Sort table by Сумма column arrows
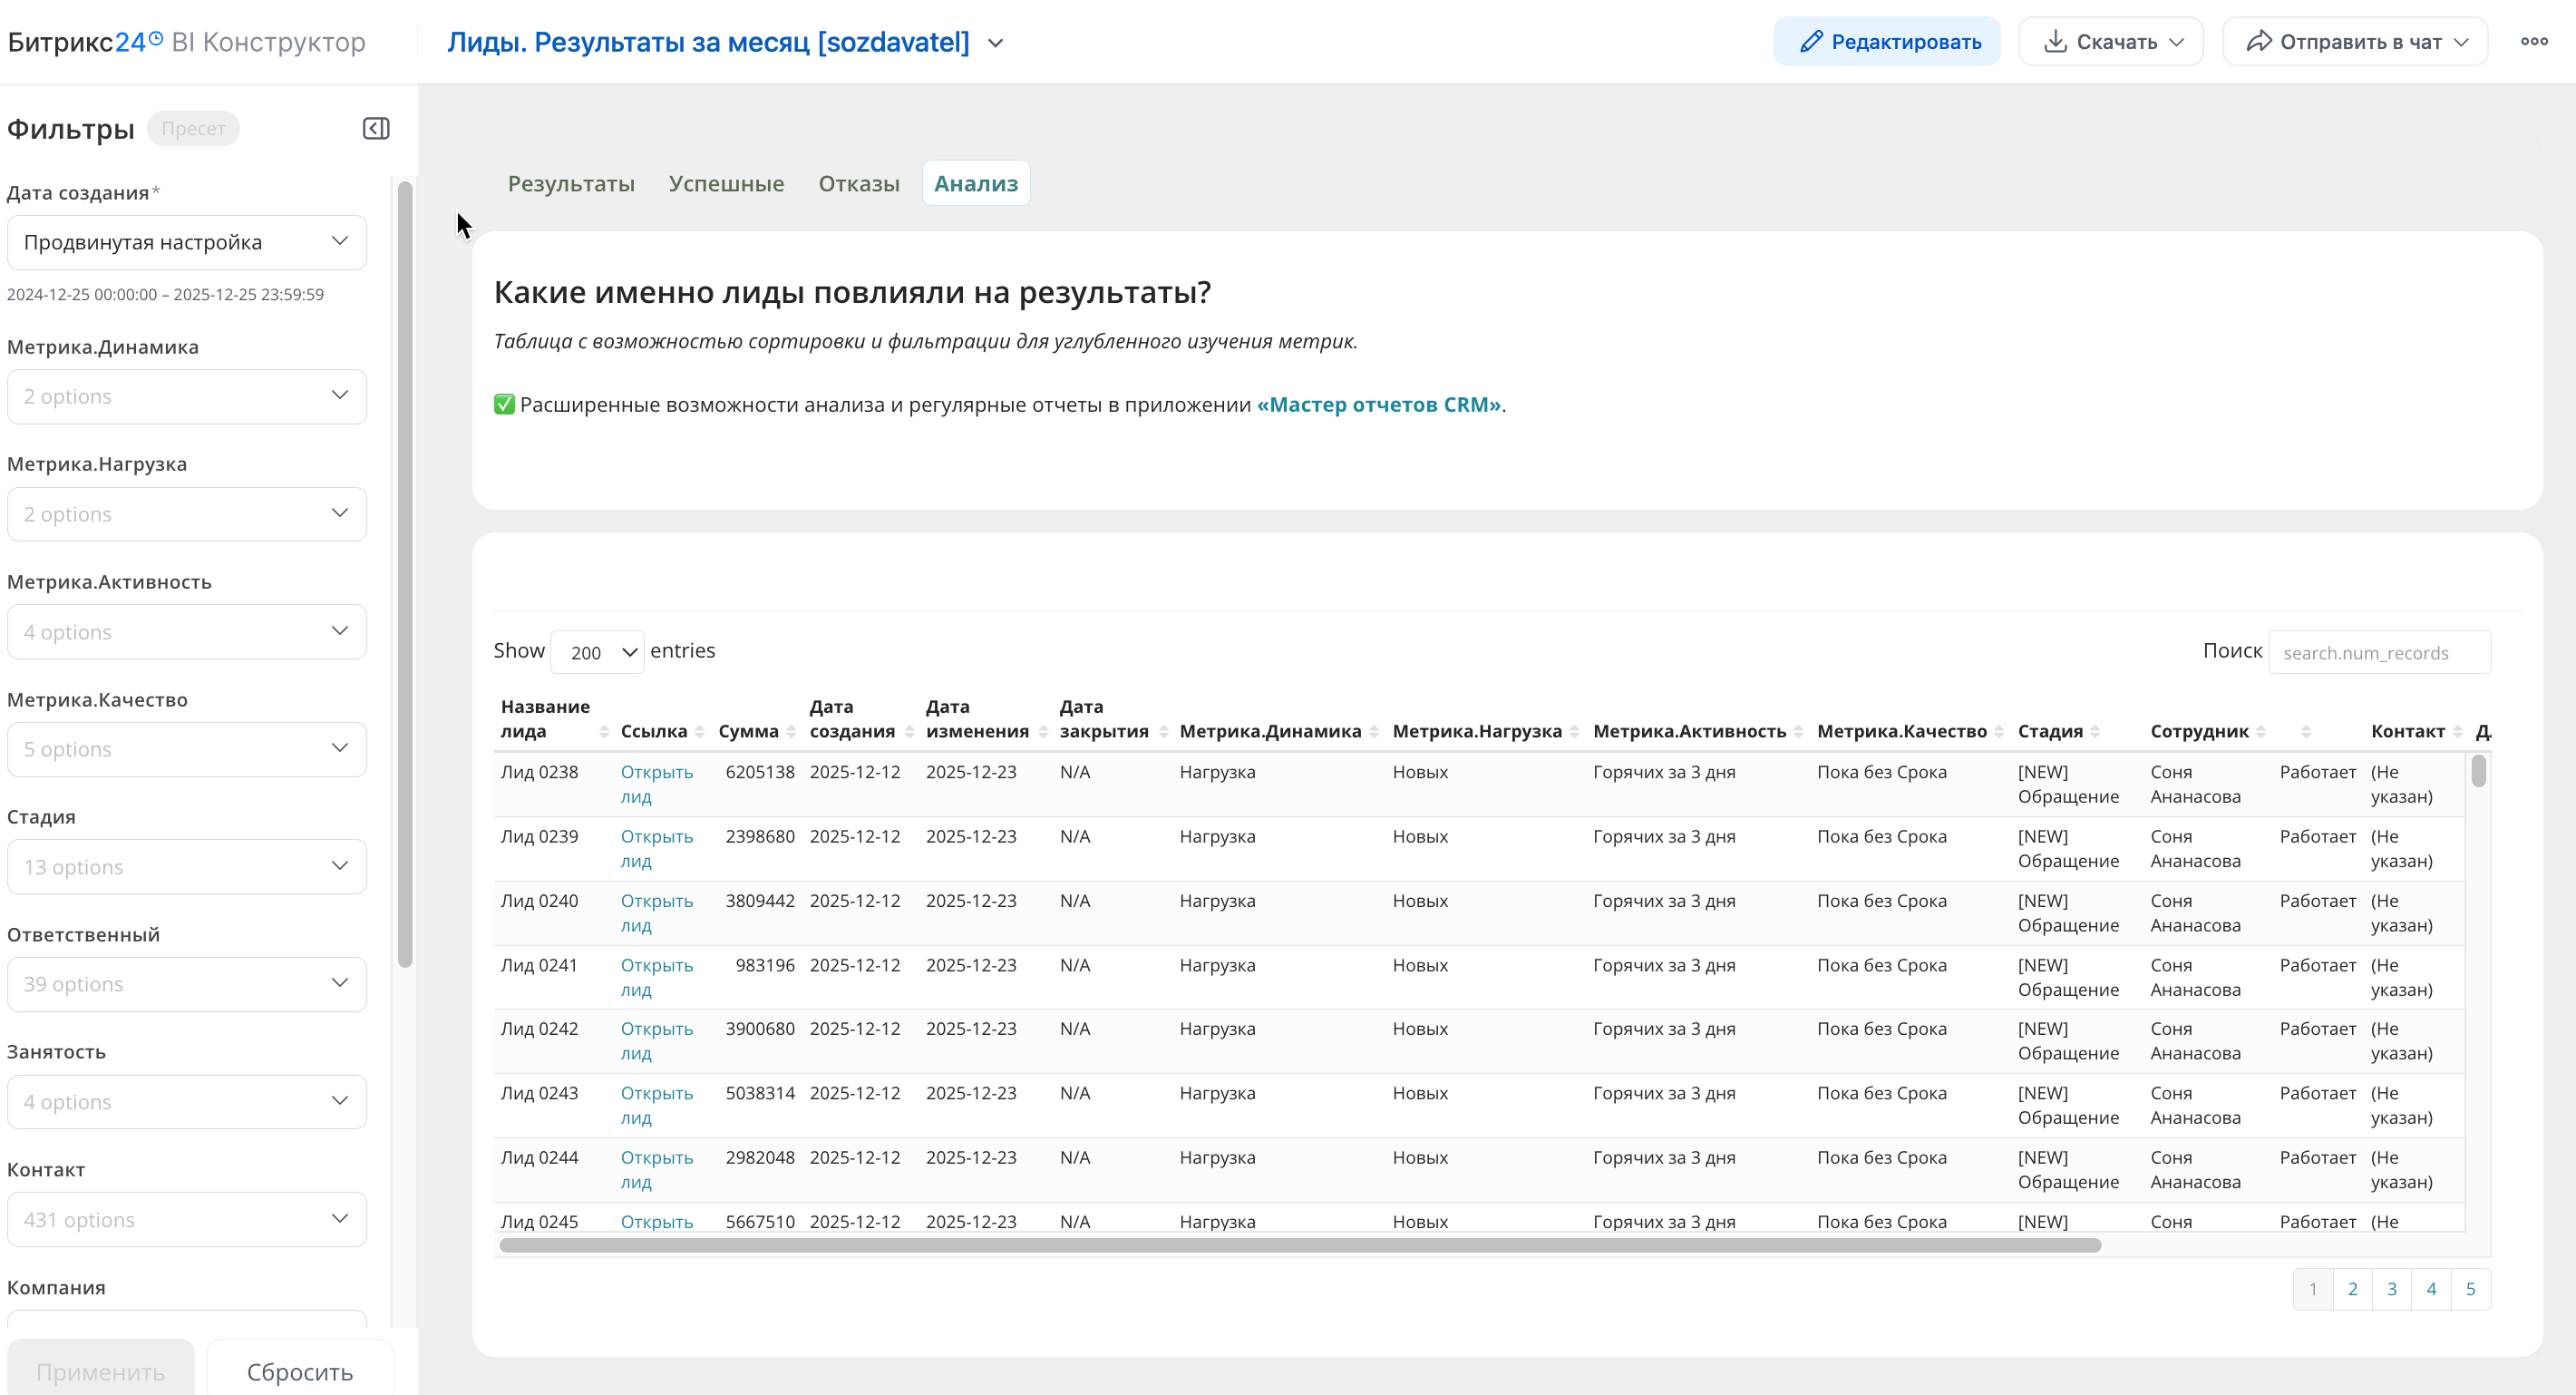This screenshot has width=2576, height=1395. pyautogui.click(x=791, y=732)
